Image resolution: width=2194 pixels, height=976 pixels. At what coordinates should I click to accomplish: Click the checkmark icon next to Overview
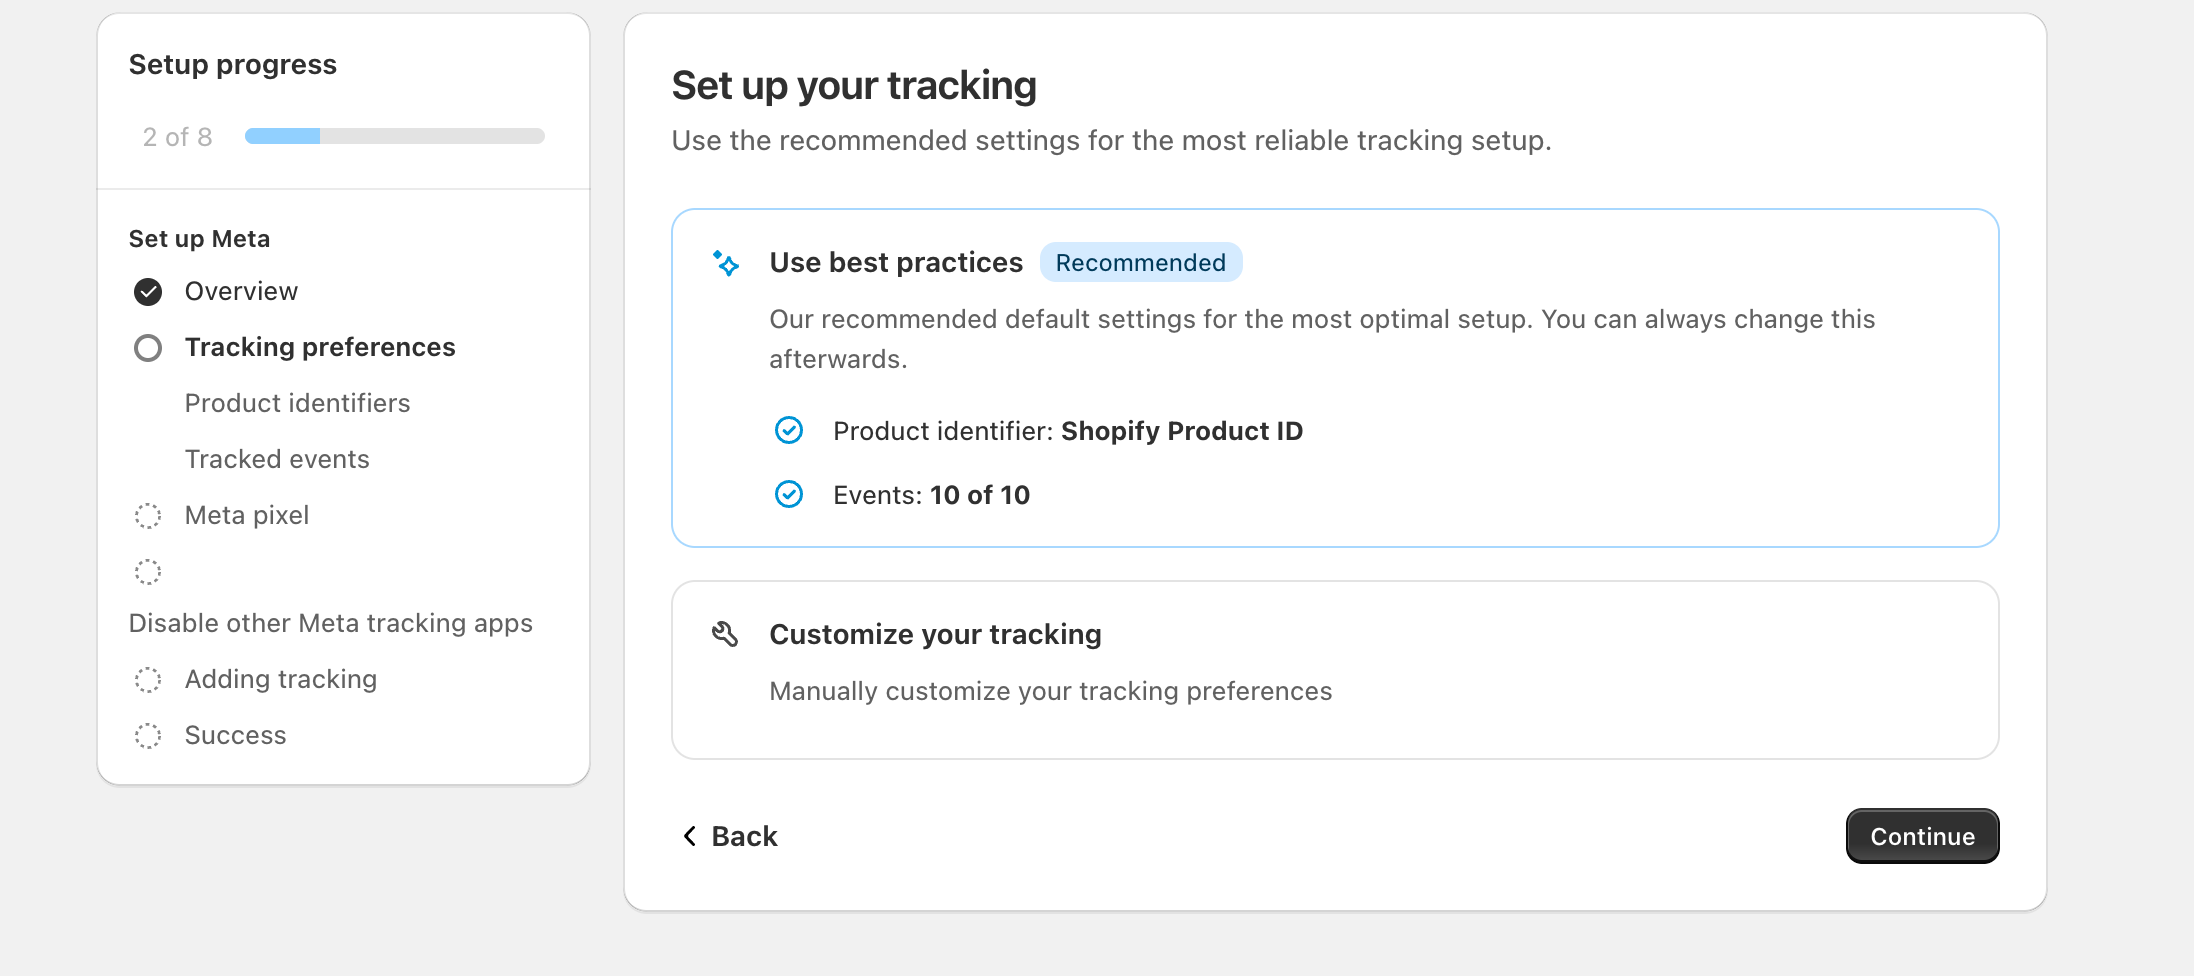[x=148, y=292]
